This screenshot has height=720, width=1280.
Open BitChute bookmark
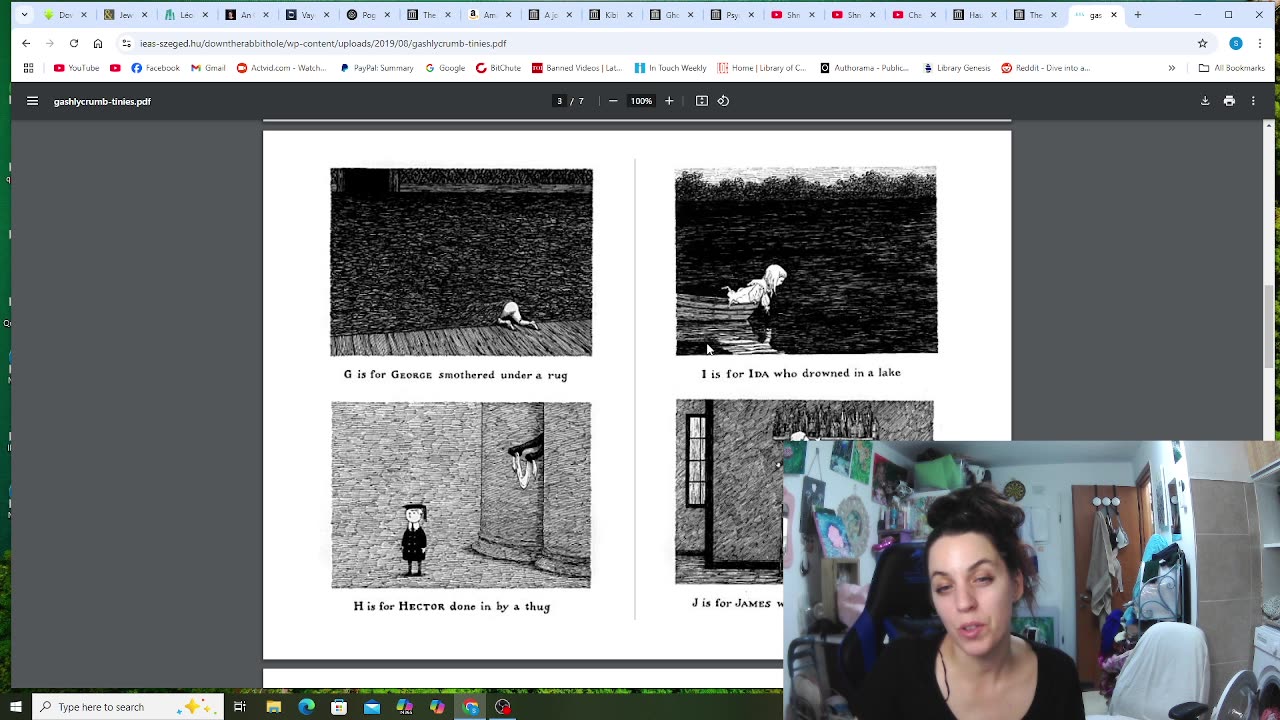(x=498, y=68)
